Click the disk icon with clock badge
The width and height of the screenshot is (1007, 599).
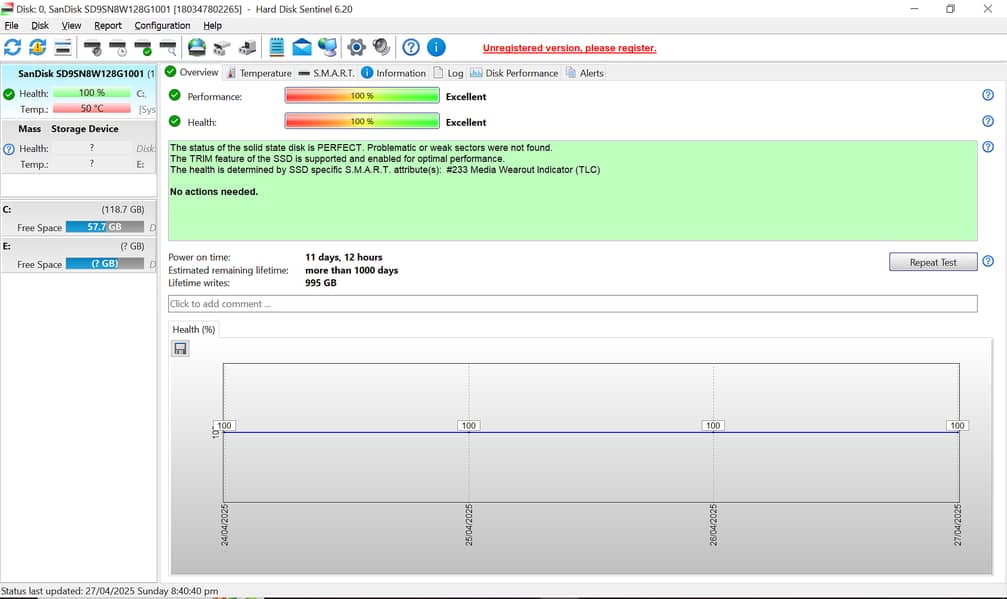coord(118,47)
